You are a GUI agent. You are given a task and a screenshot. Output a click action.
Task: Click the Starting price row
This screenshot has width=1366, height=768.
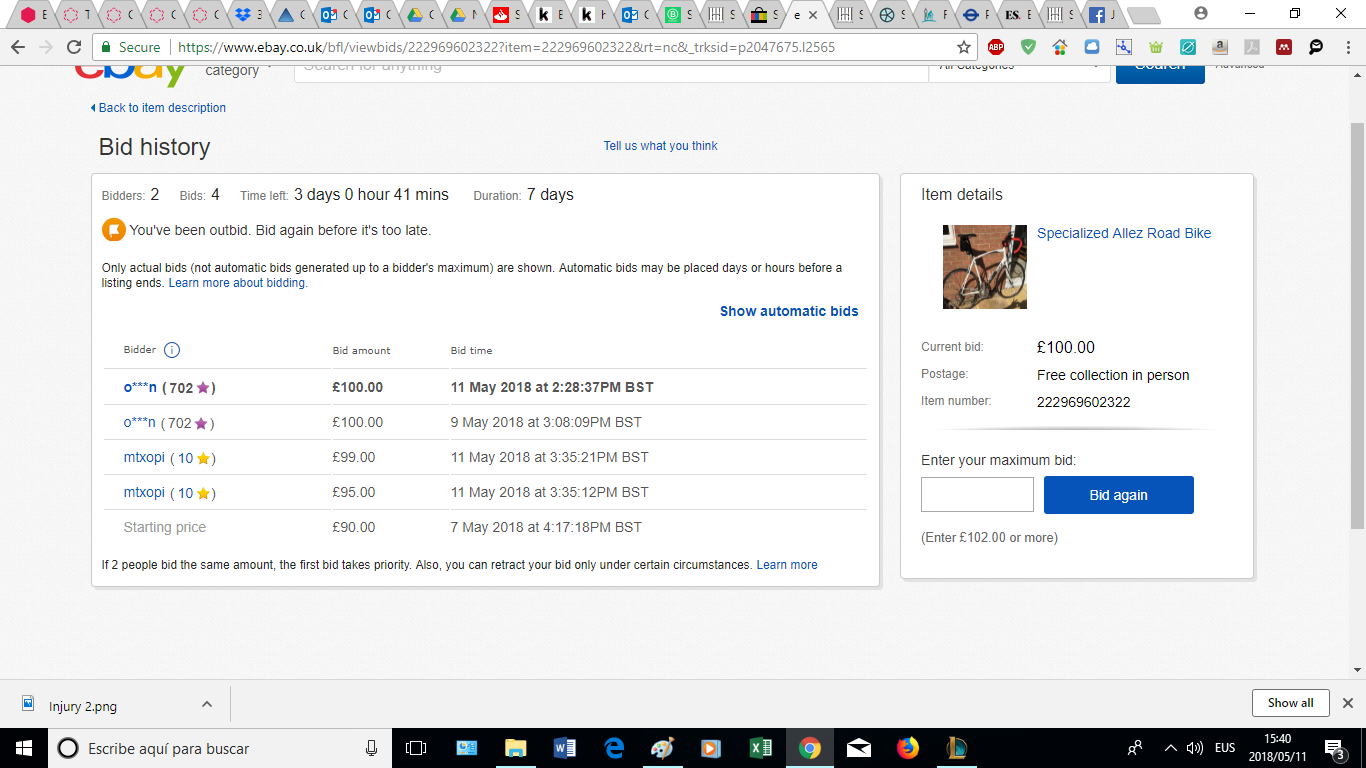coord(485,527)
